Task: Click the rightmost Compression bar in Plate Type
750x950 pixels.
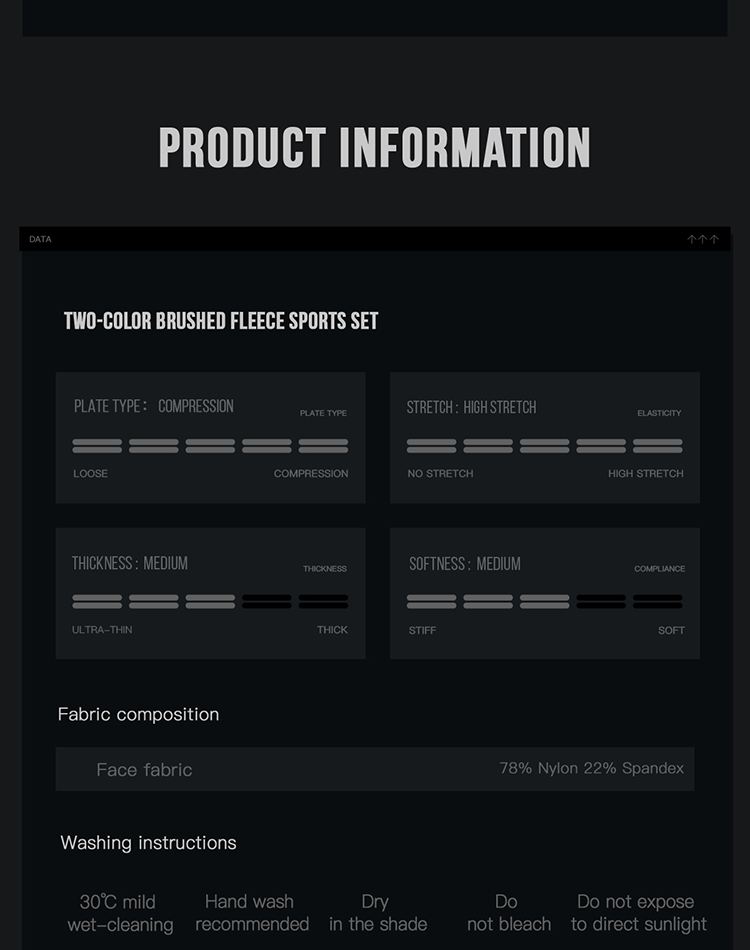Action: pos(323,446)
